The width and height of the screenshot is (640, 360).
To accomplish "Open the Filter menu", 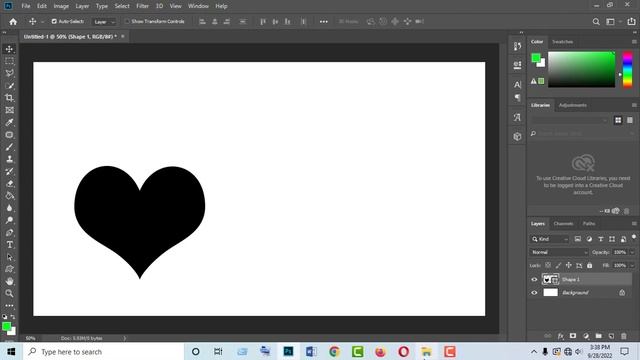I will click(x=142, y=6).
